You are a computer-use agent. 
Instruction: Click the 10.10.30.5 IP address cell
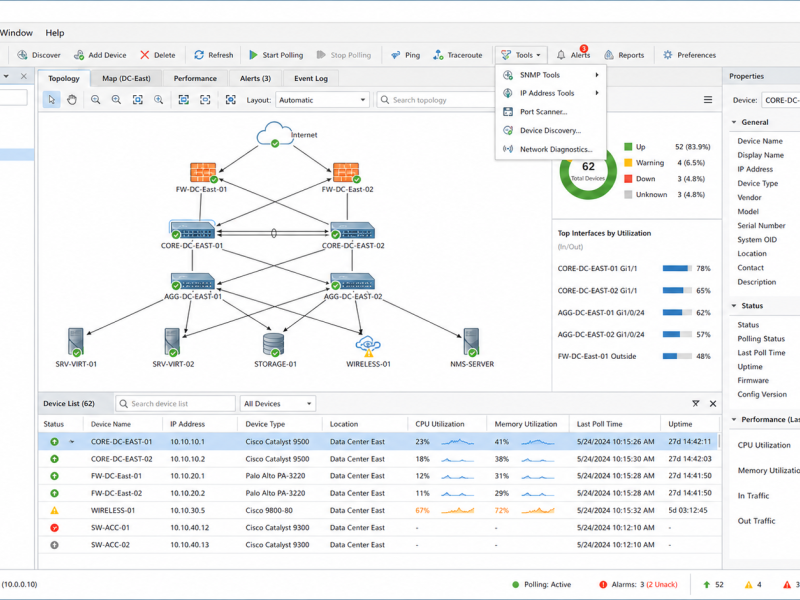pos(188,510)
